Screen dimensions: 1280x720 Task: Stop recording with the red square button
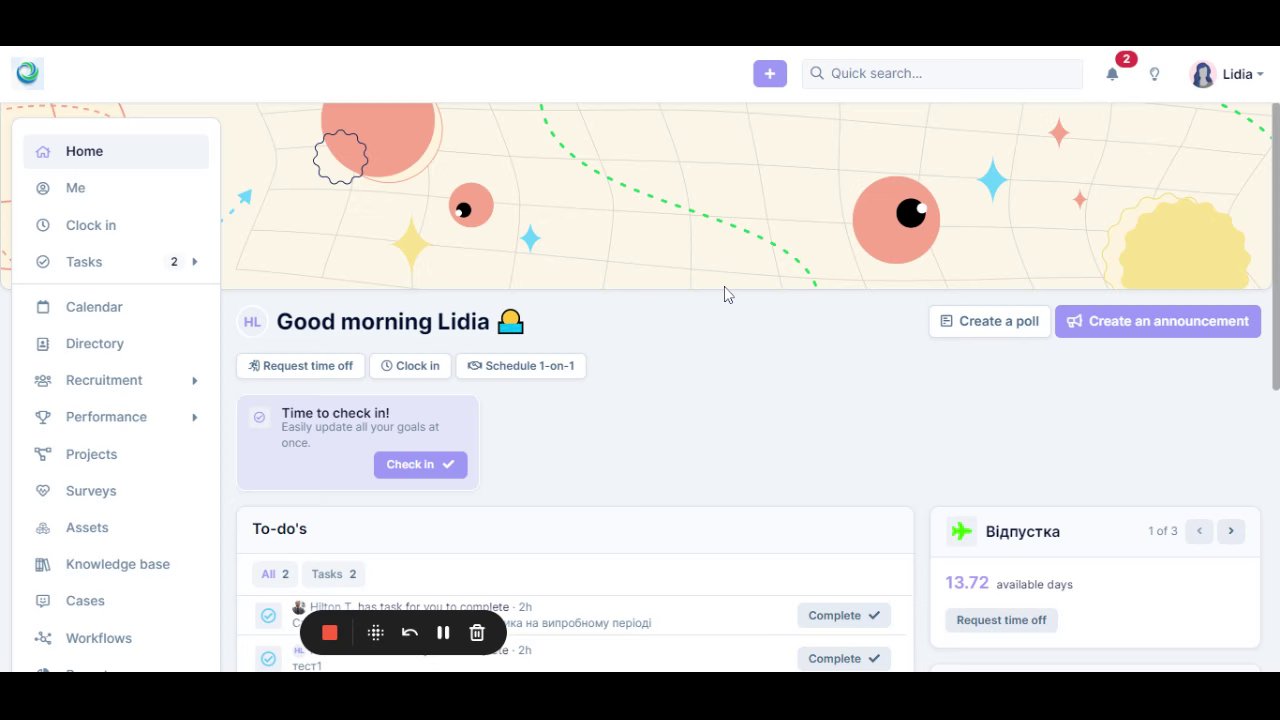[x=330, y=633]
